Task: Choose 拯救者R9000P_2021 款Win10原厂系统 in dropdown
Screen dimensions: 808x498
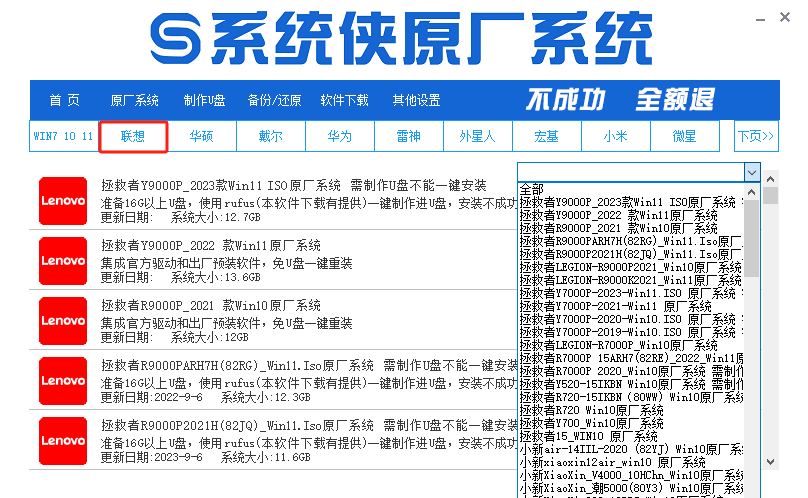Action: [x=631, y=228]
